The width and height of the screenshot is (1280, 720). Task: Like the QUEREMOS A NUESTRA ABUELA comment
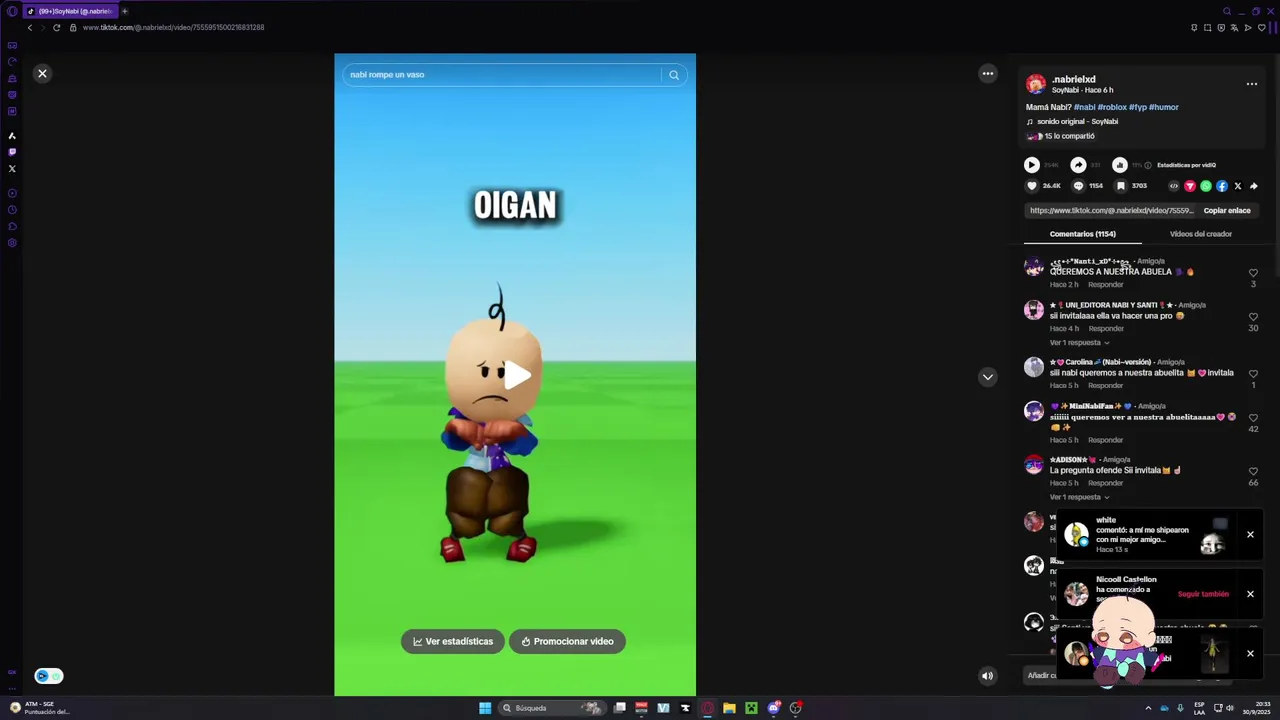click(1253, 273)
